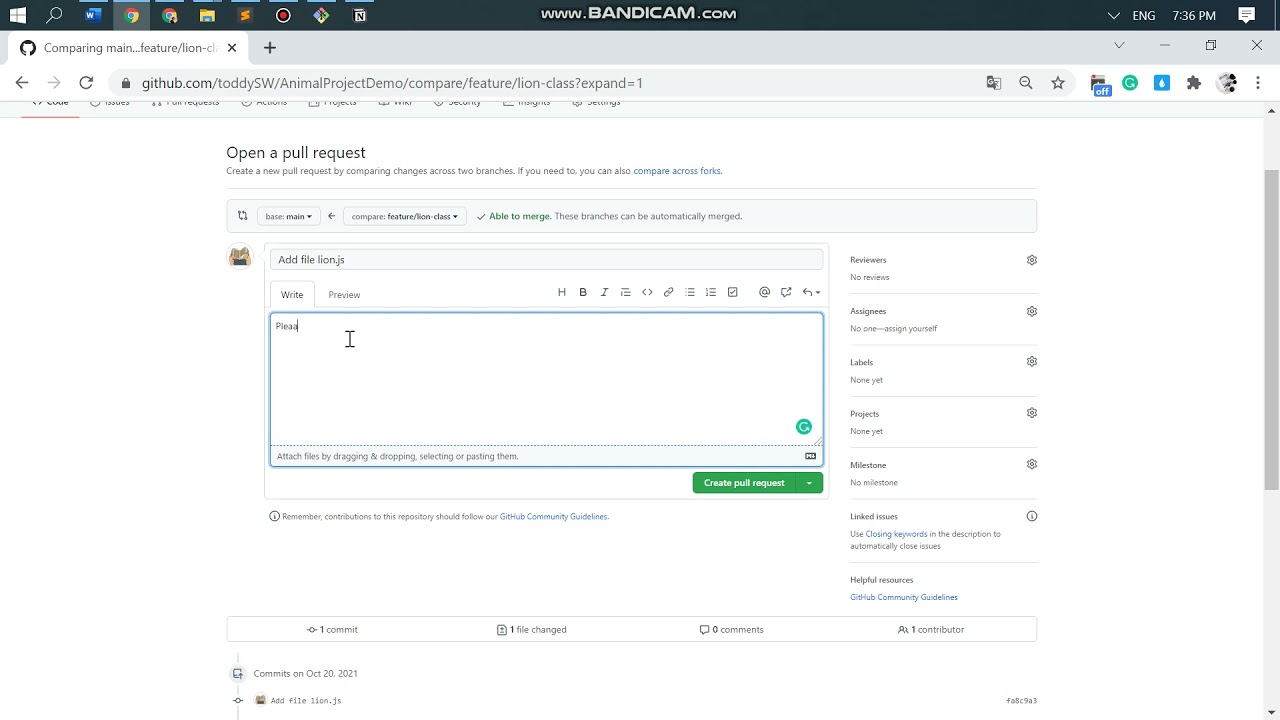Insert a bulleted list
Screen dimensions: 1280x720
pos(690,292)
